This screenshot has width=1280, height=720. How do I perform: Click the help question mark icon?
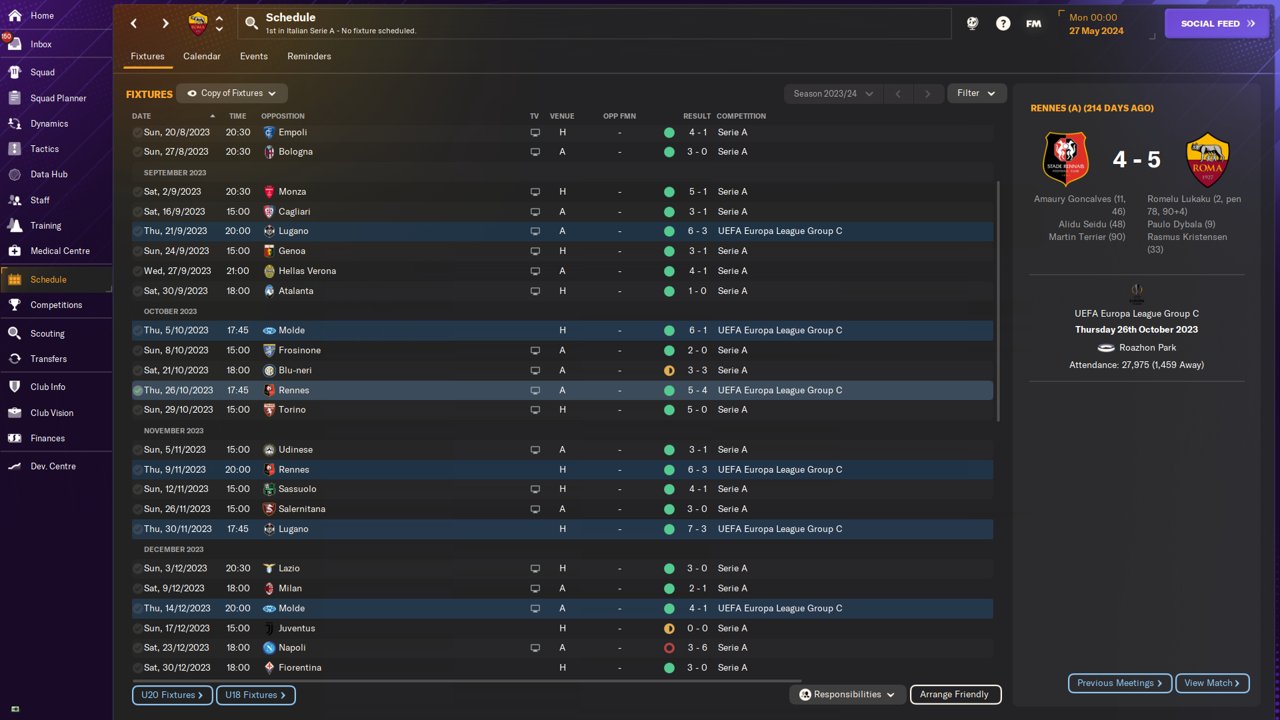tap(1003, 23)
